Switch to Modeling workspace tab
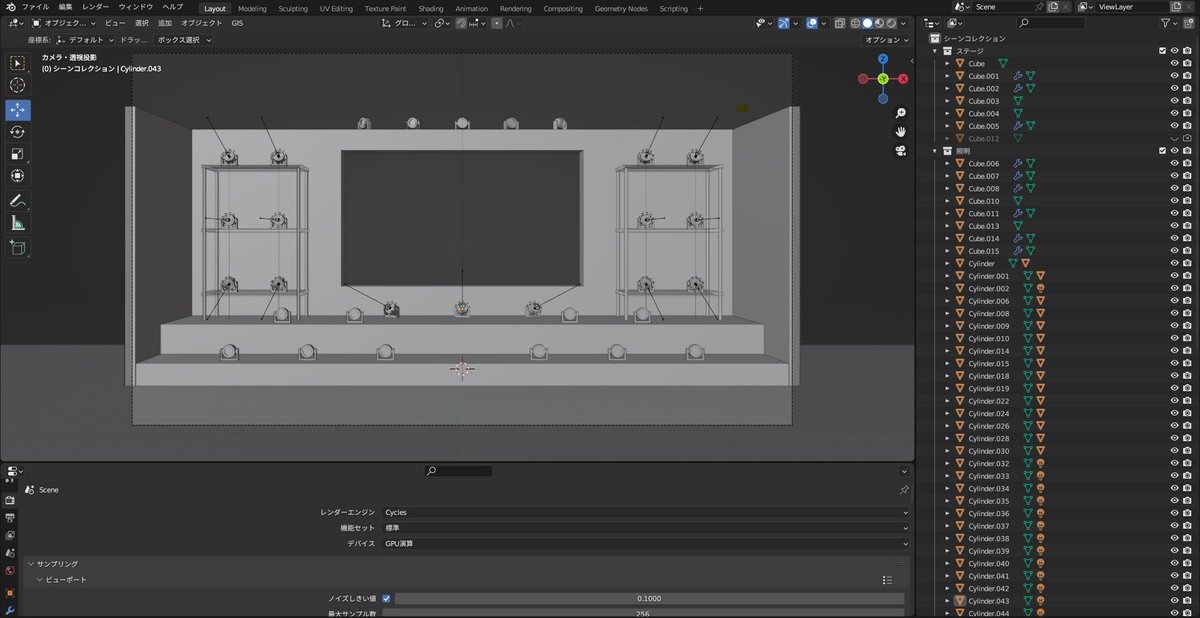 click(252, 8)
